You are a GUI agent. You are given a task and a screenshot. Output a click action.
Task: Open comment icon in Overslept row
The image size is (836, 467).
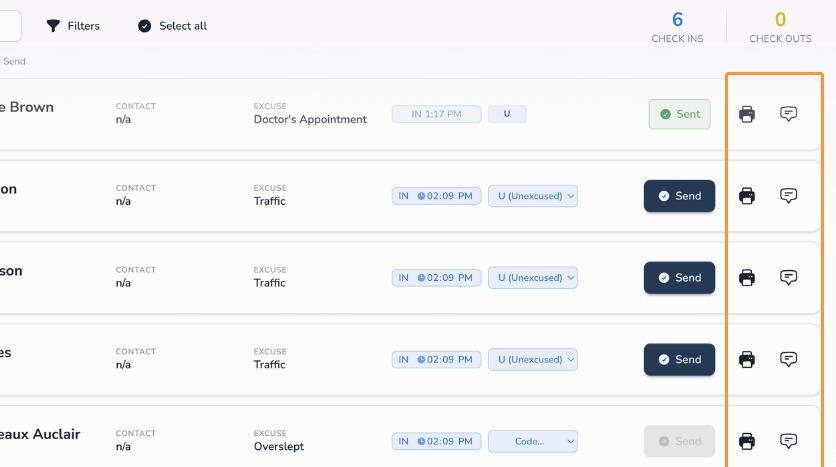(x=788, y=441)
